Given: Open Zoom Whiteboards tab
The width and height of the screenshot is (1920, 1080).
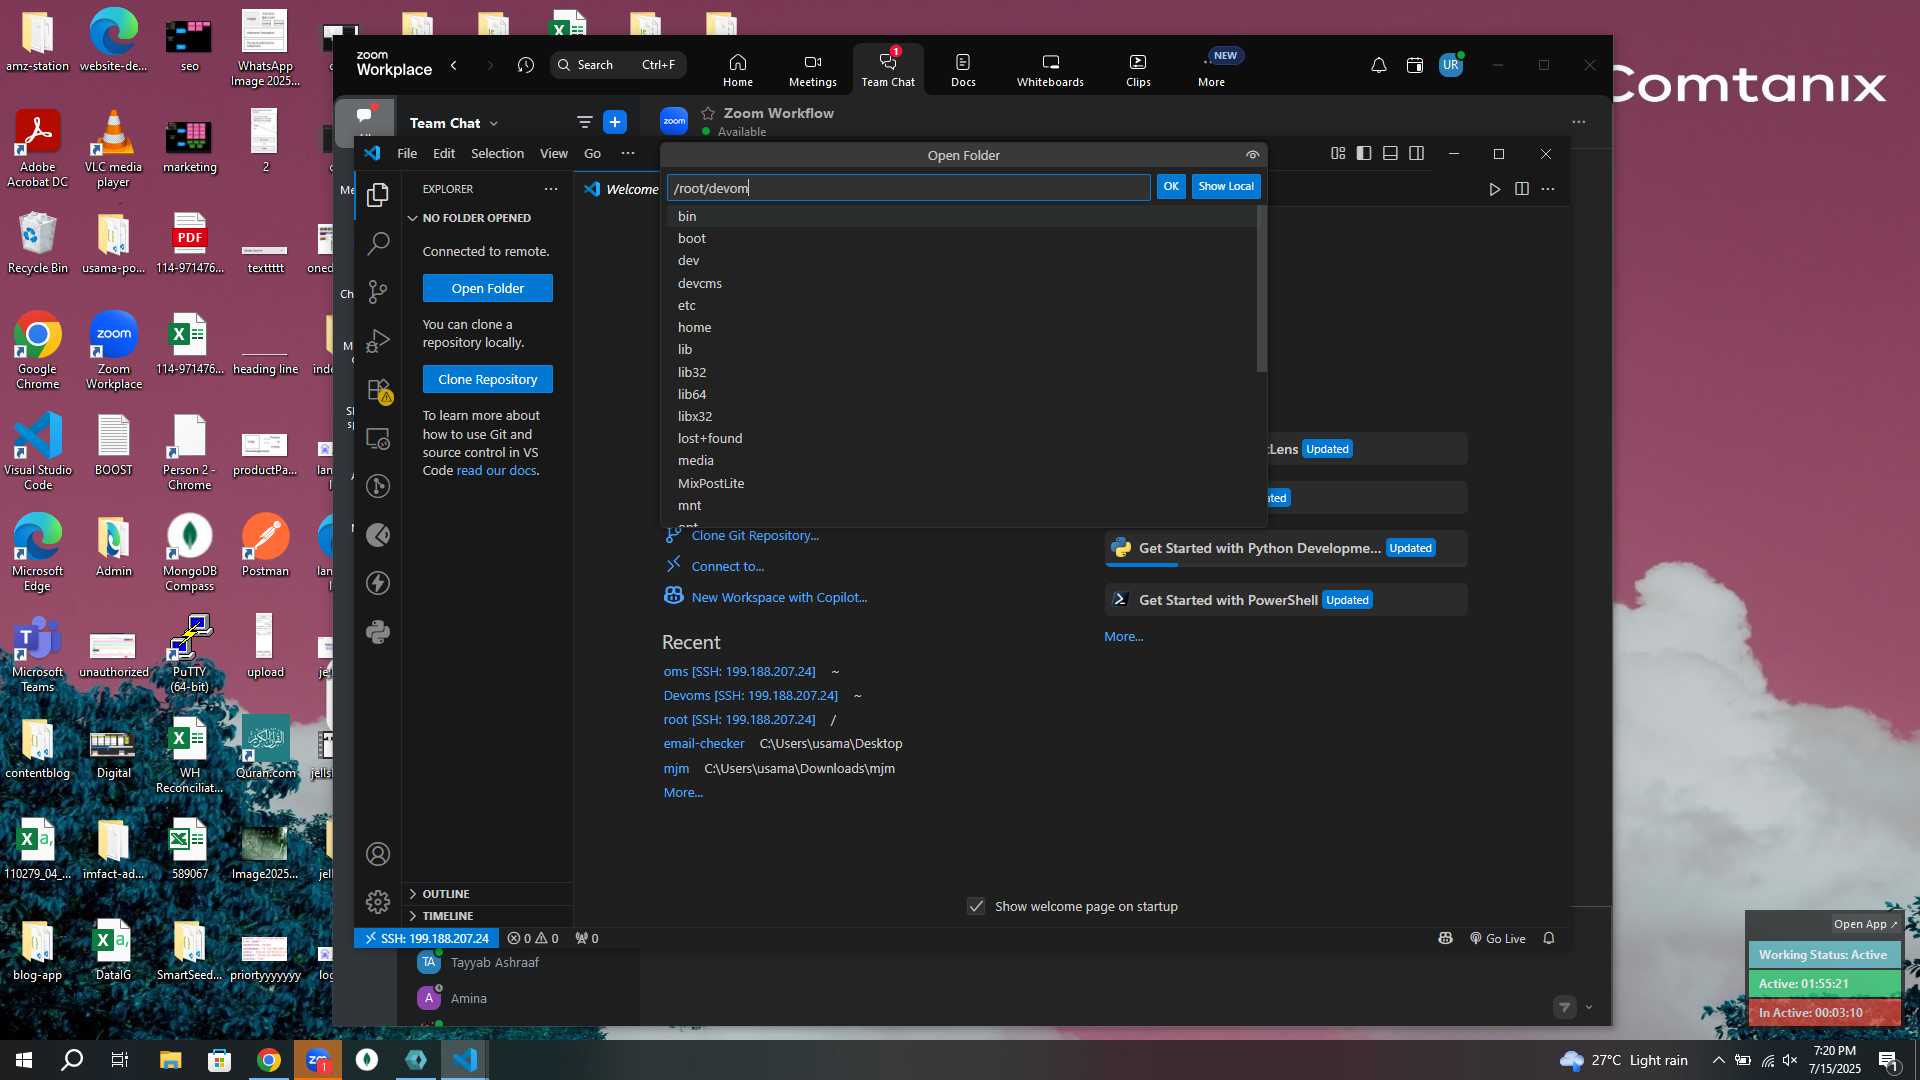Looking at the screenshot, I should pyautogui.click(x=1050, y=70).
